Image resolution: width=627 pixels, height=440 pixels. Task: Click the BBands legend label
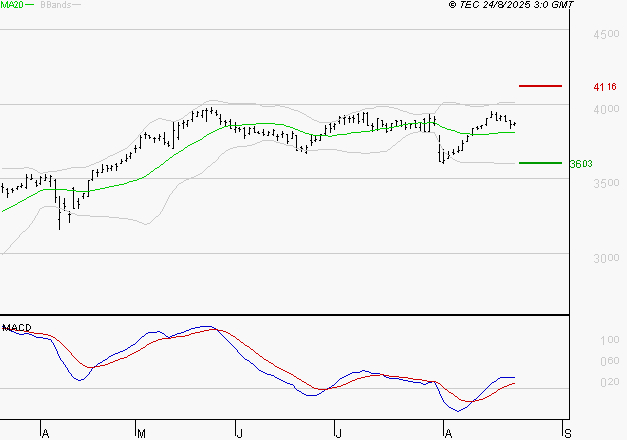(56, 5)
